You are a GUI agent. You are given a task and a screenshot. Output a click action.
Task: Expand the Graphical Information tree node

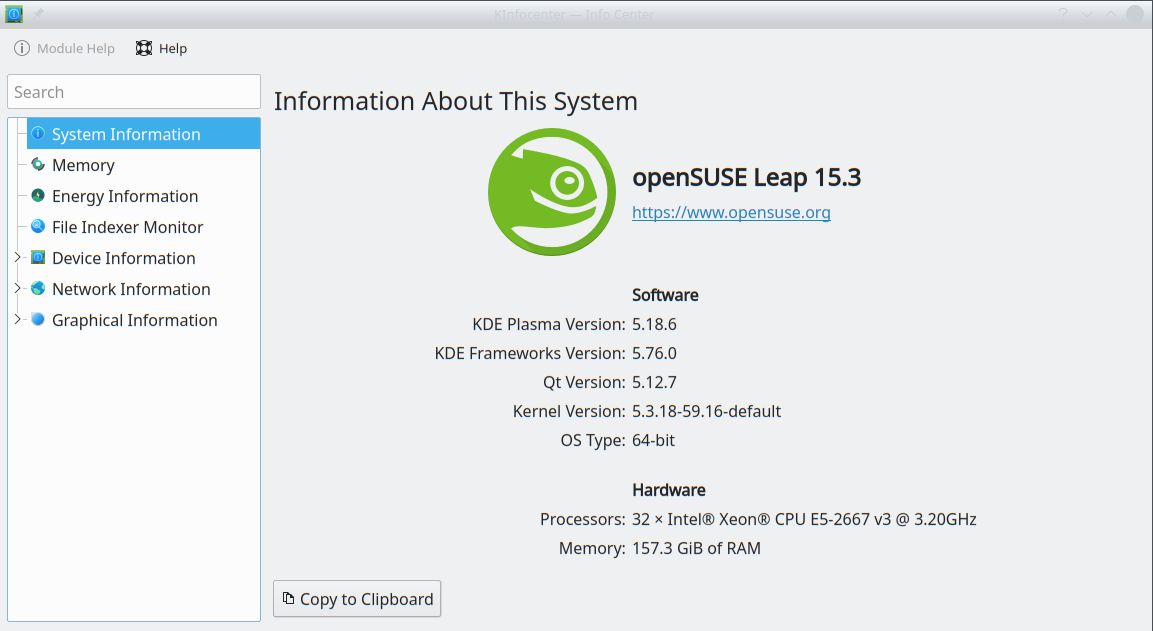17,320
